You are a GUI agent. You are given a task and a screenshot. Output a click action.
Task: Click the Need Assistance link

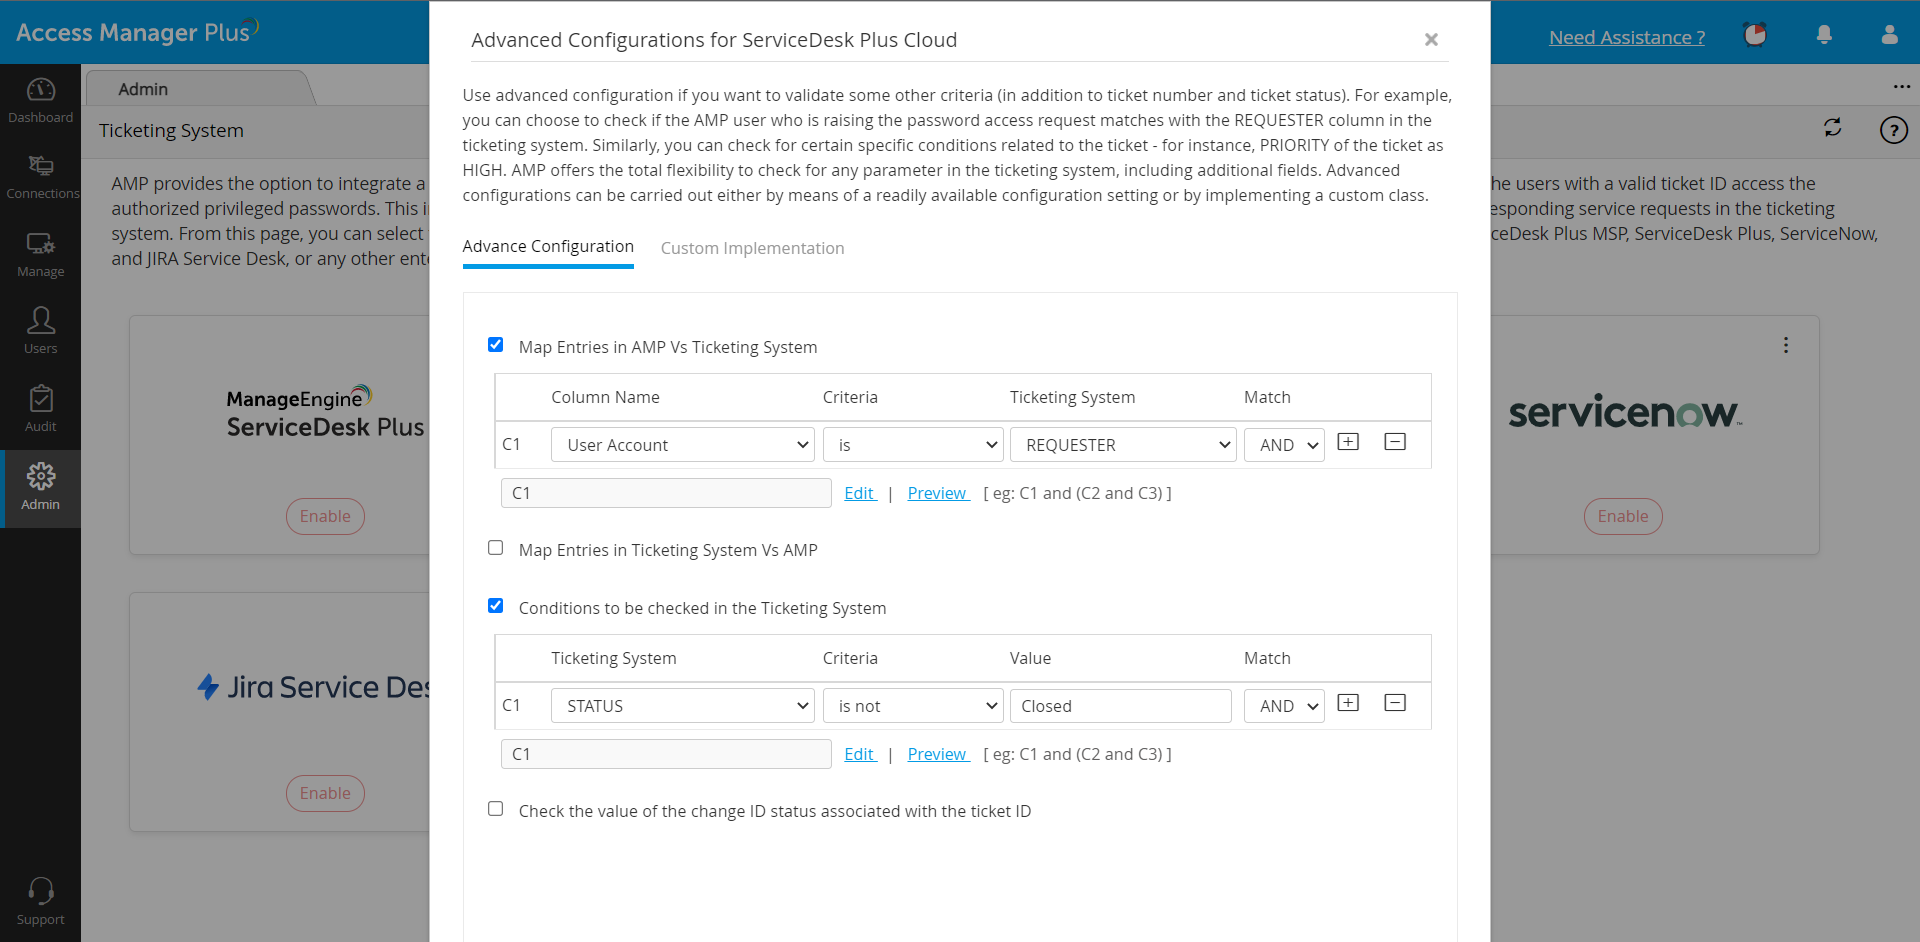click(x=1627, y=38)
